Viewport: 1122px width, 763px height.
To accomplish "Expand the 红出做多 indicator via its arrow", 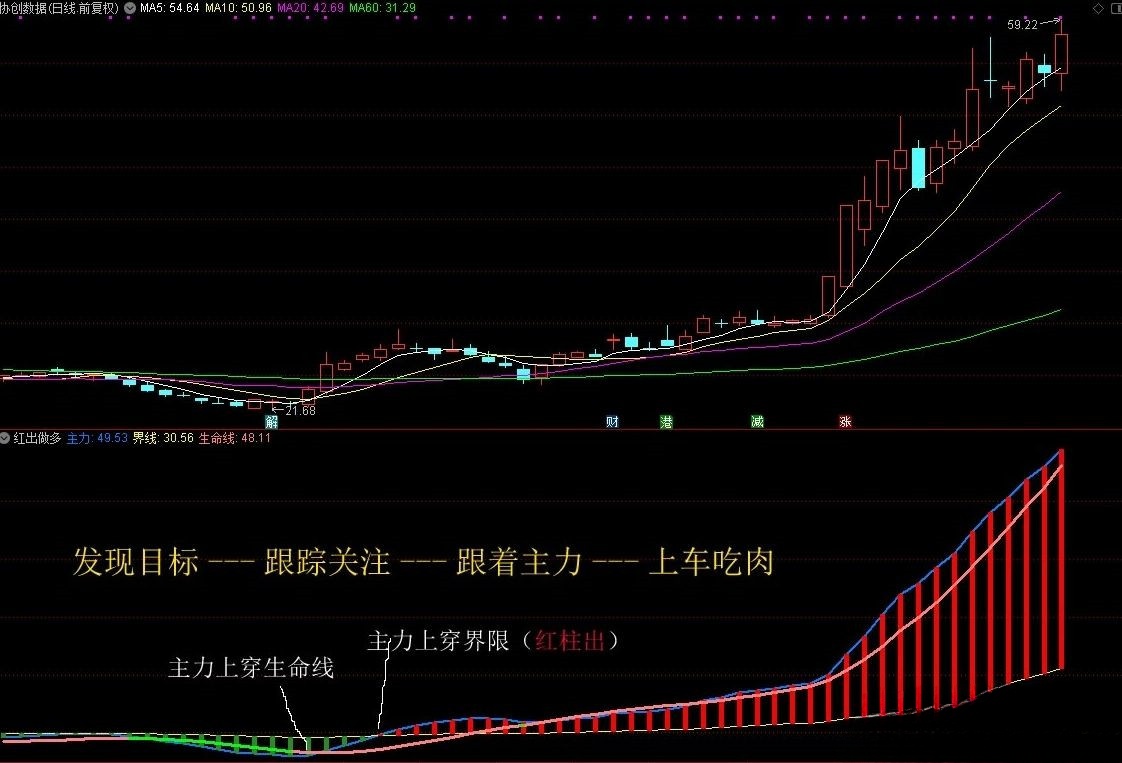I will [x=6, y=437].
